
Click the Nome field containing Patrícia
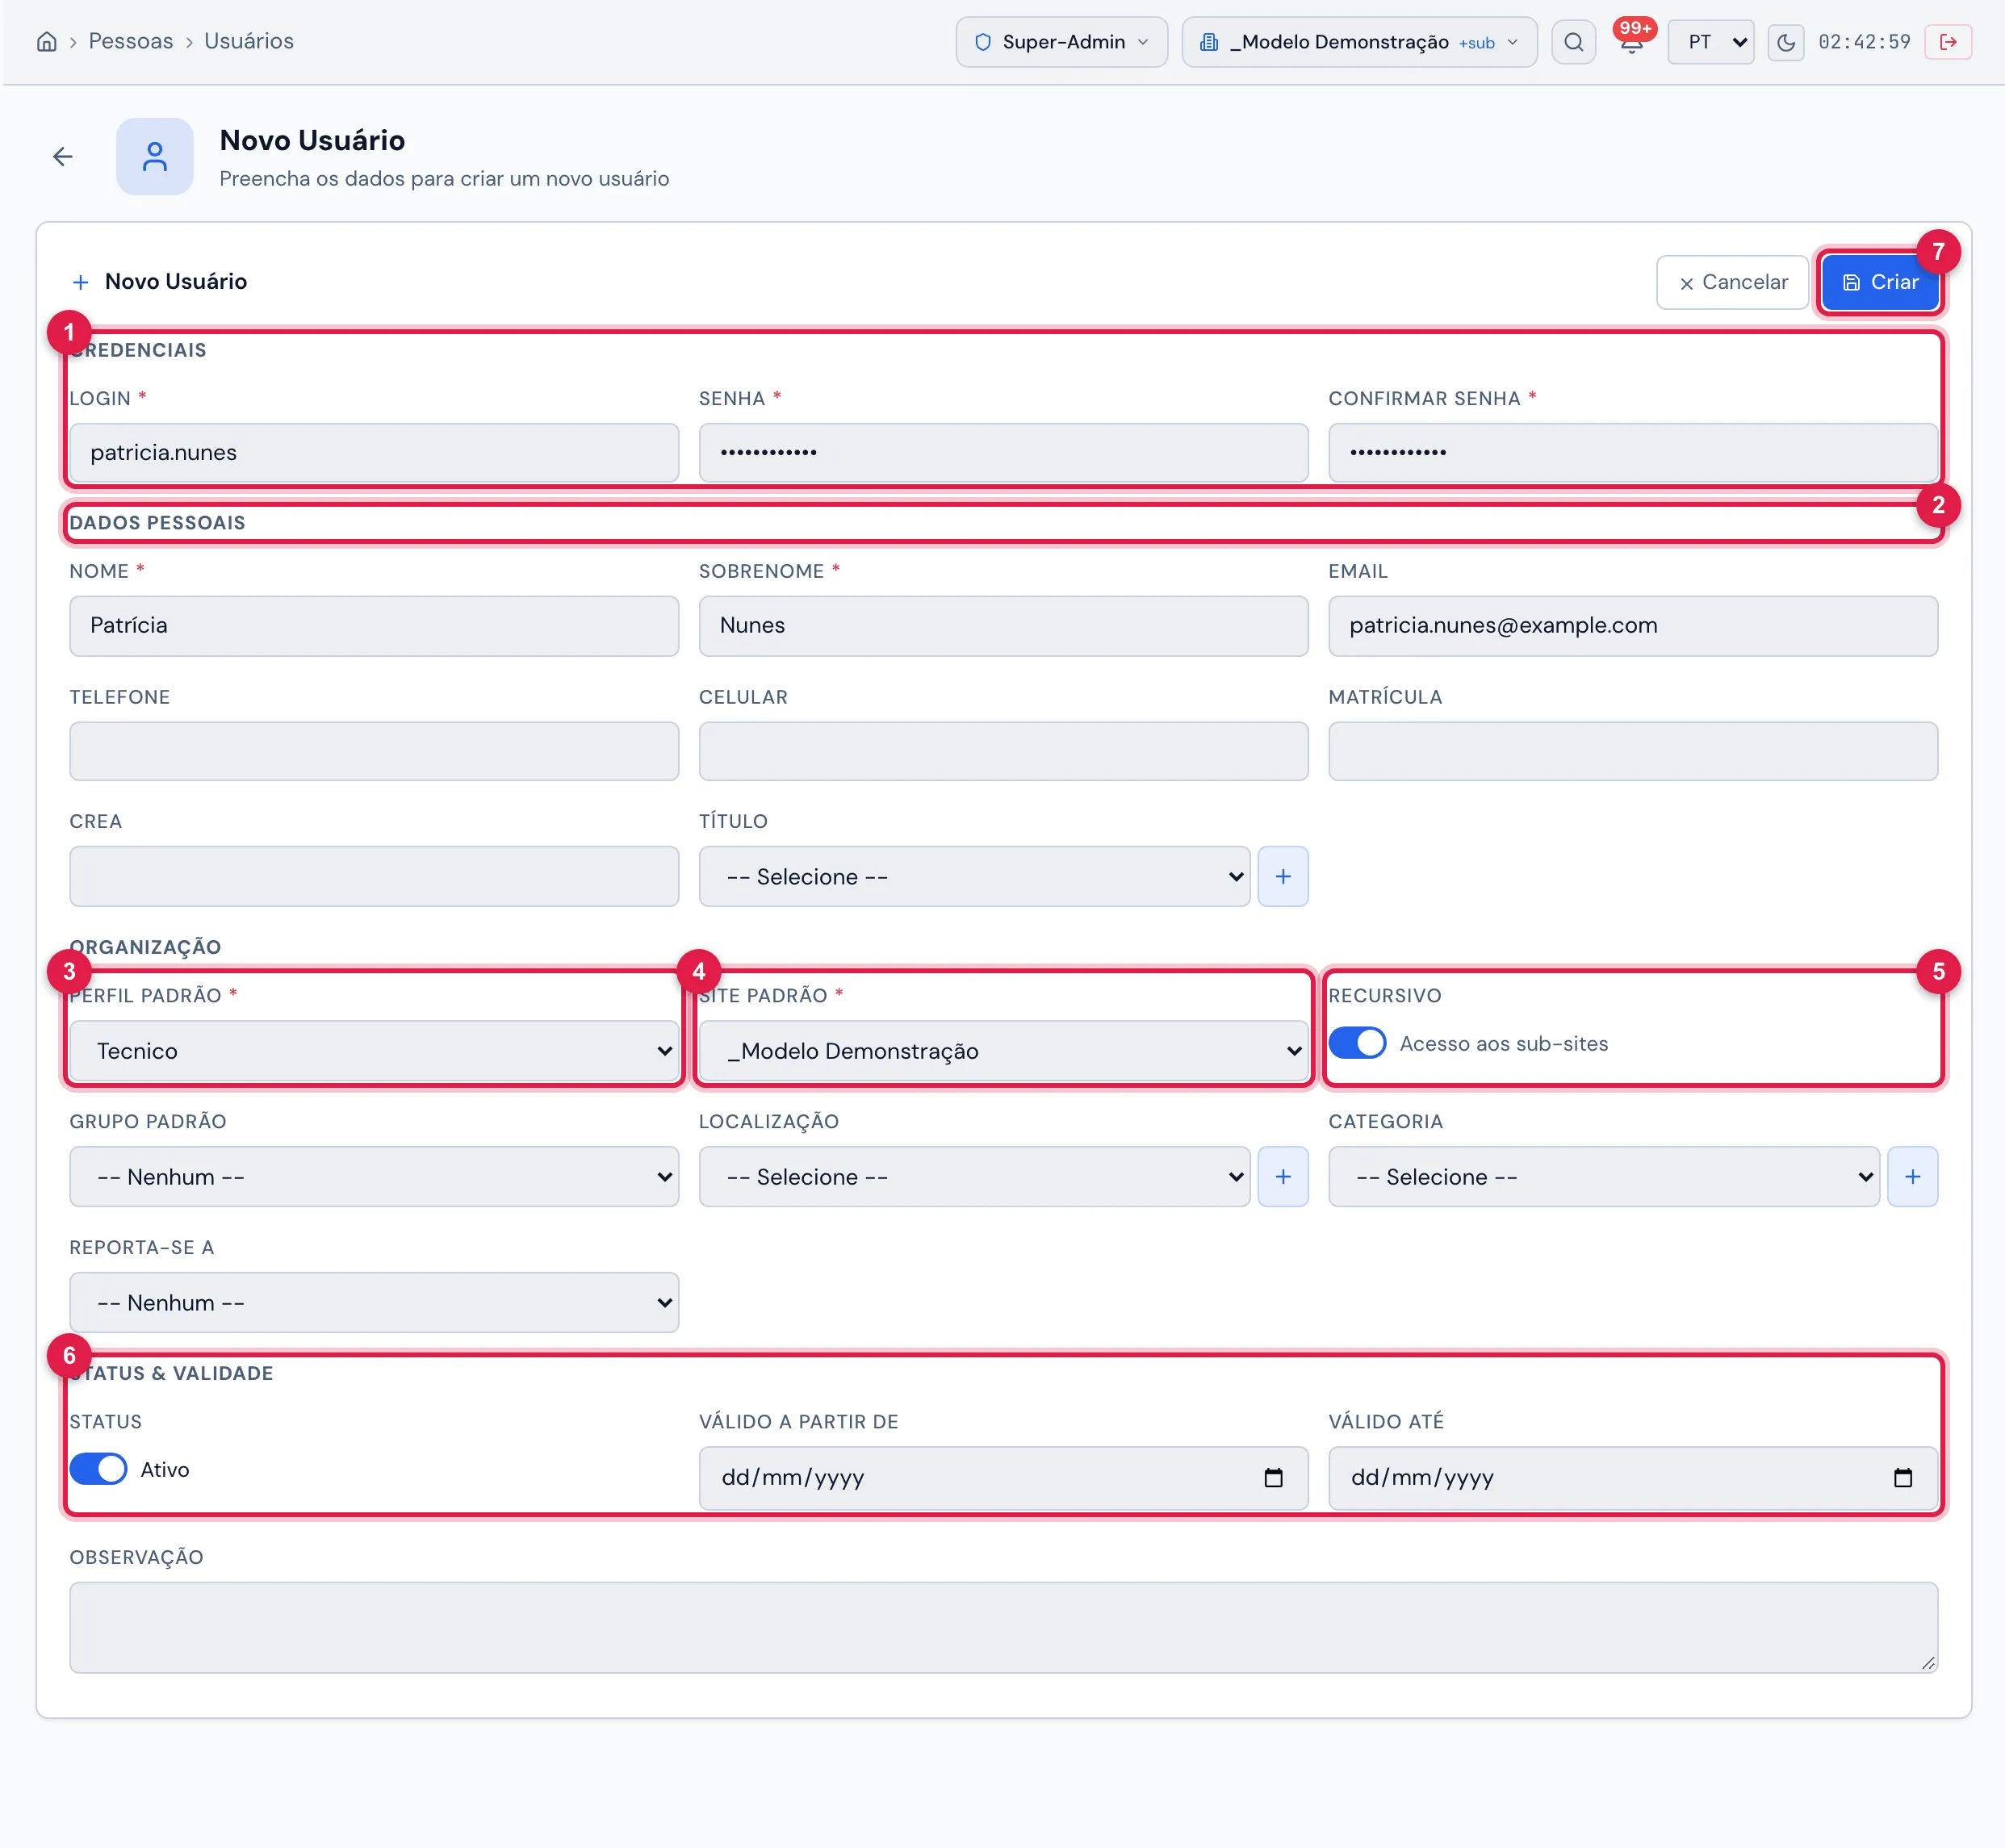pos(374,626)
